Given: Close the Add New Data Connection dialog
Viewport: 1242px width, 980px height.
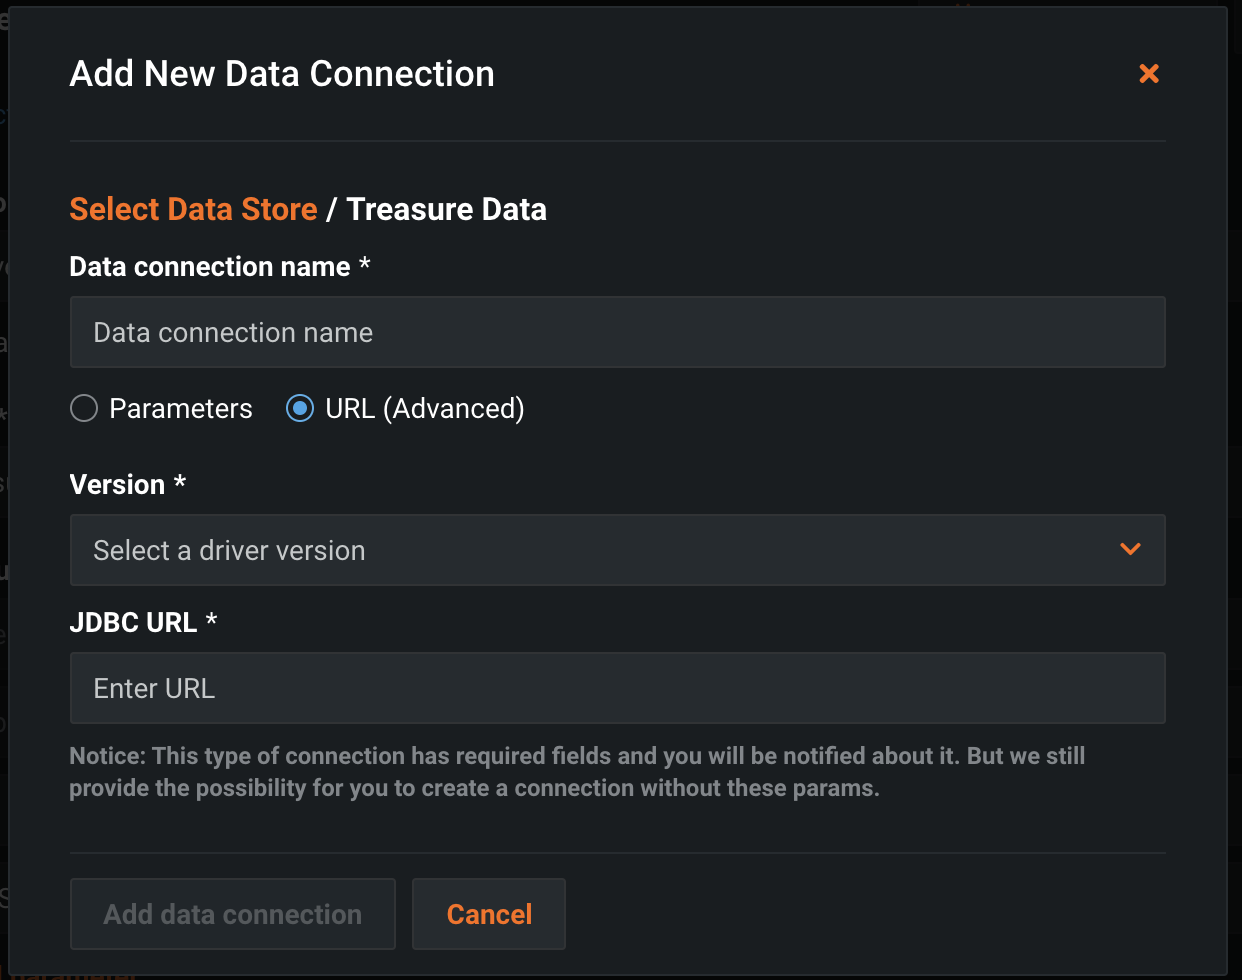Looking at the screenshot, I should 1149,73.
